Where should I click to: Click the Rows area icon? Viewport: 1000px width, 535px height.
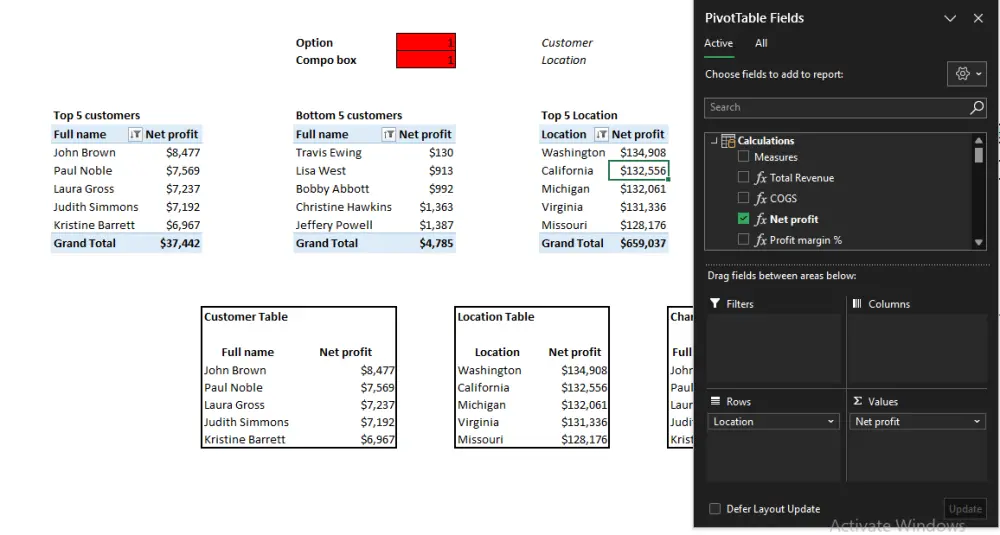click(716, 401)
